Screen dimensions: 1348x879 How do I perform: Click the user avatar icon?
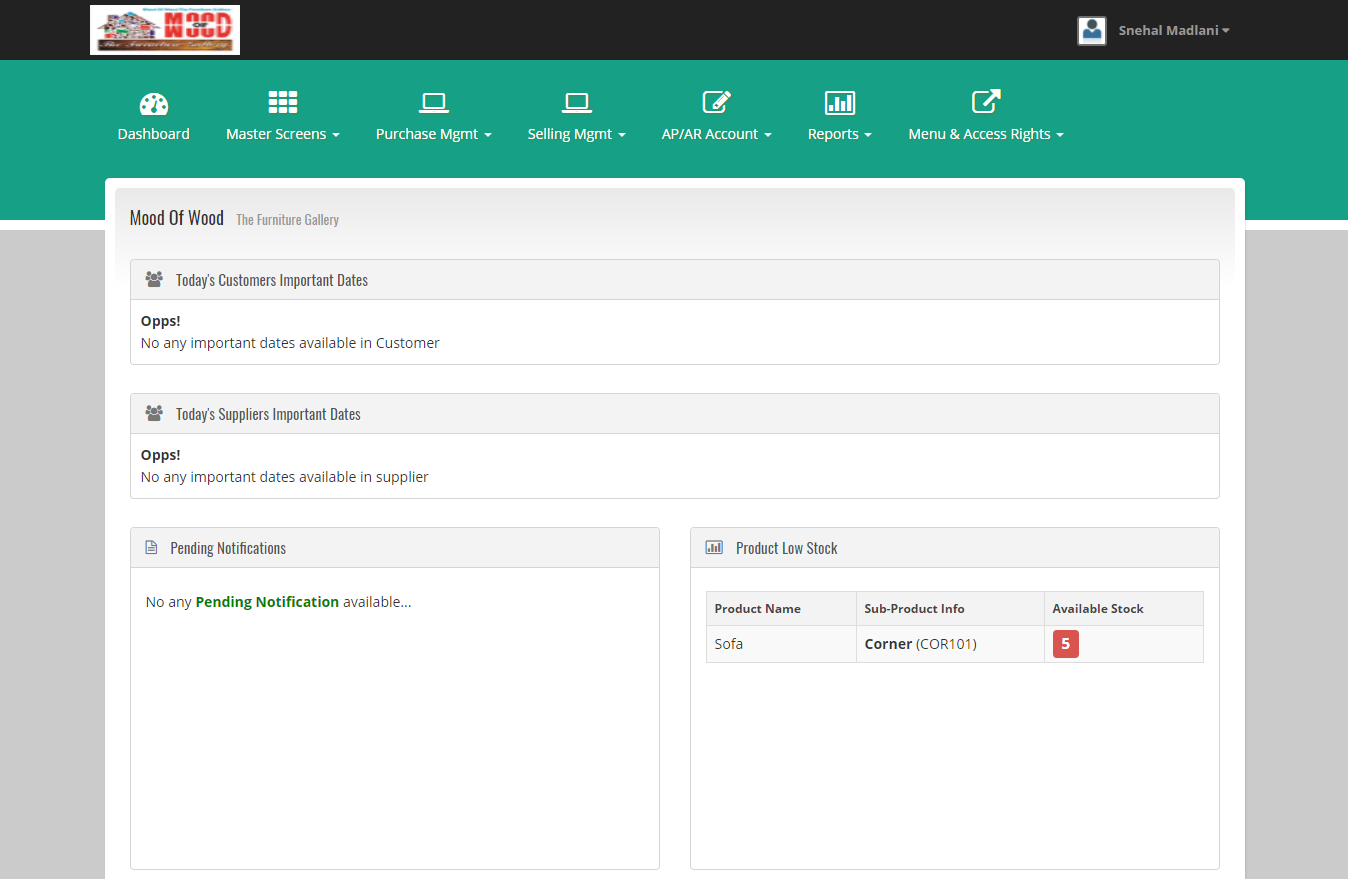point(1092,31)
